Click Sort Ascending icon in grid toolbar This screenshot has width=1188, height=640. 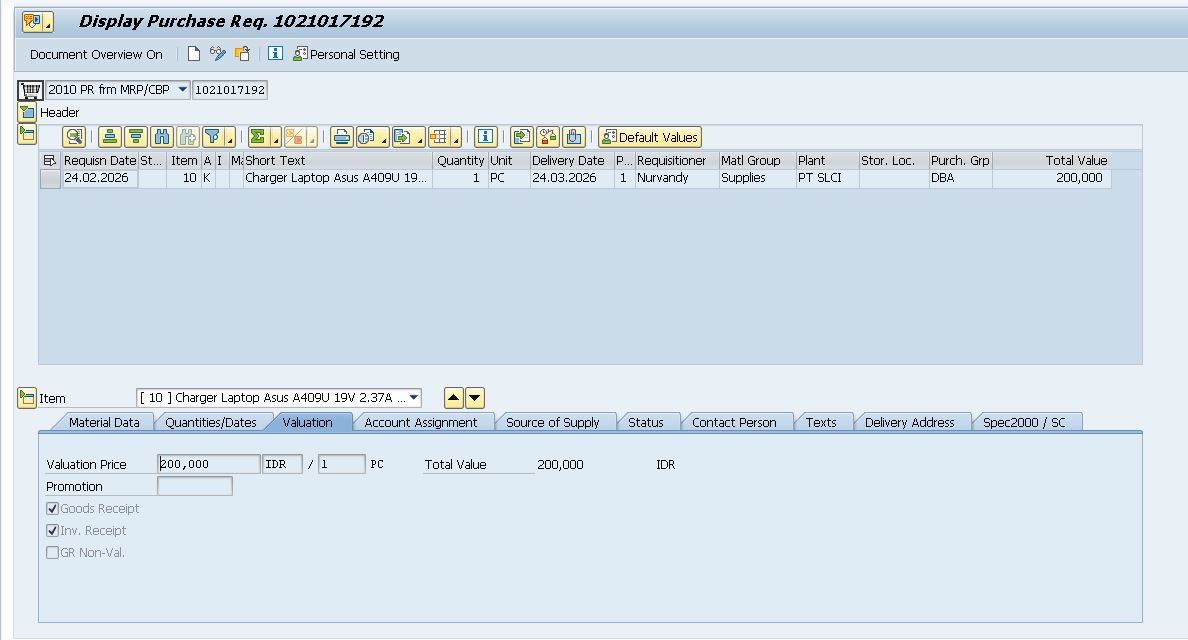pyautogui.click(x=110, y=137)
